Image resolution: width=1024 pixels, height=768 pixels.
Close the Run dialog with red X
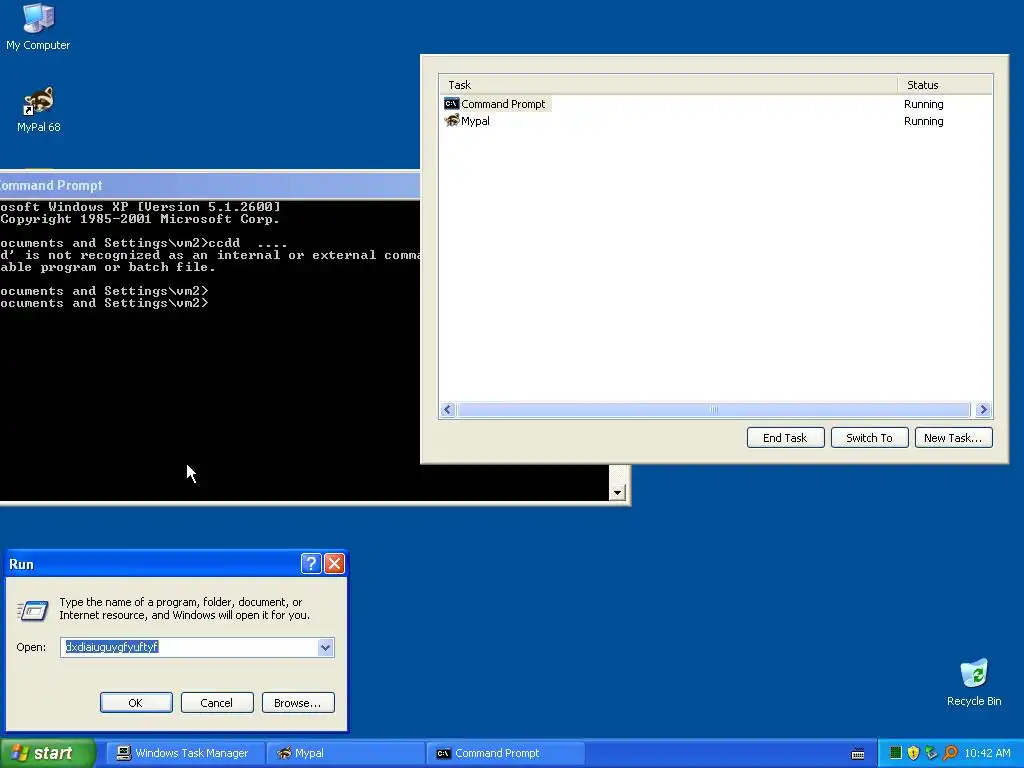coord(334,563)
